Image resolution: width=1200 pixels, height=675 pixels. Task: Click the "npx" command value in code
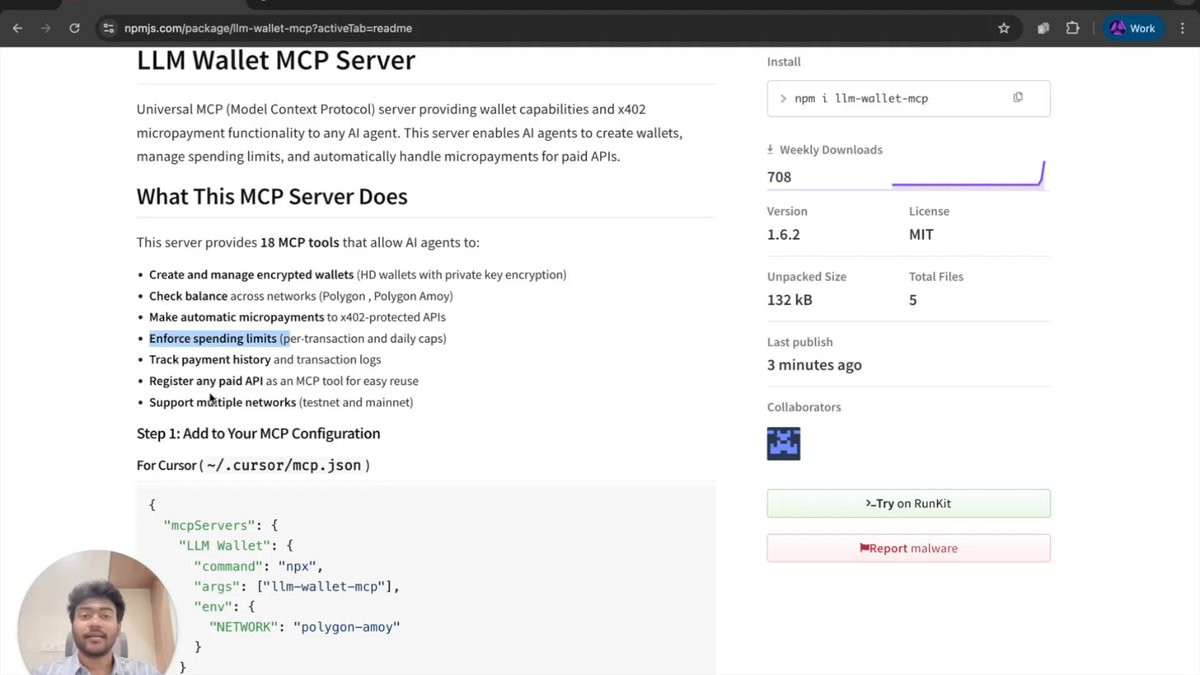(297, 566)
